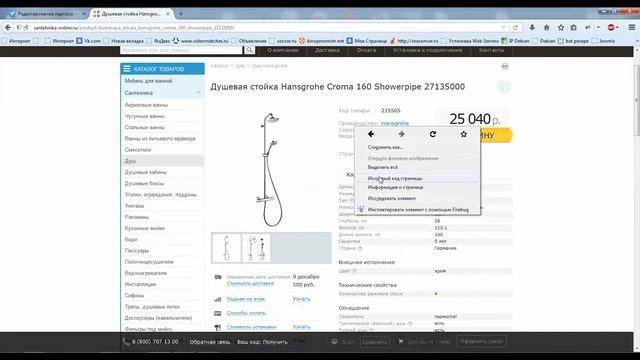Collapse the Сантехника section arrow
This screenshot has width=640, height=360.
[x=199, y=93]
